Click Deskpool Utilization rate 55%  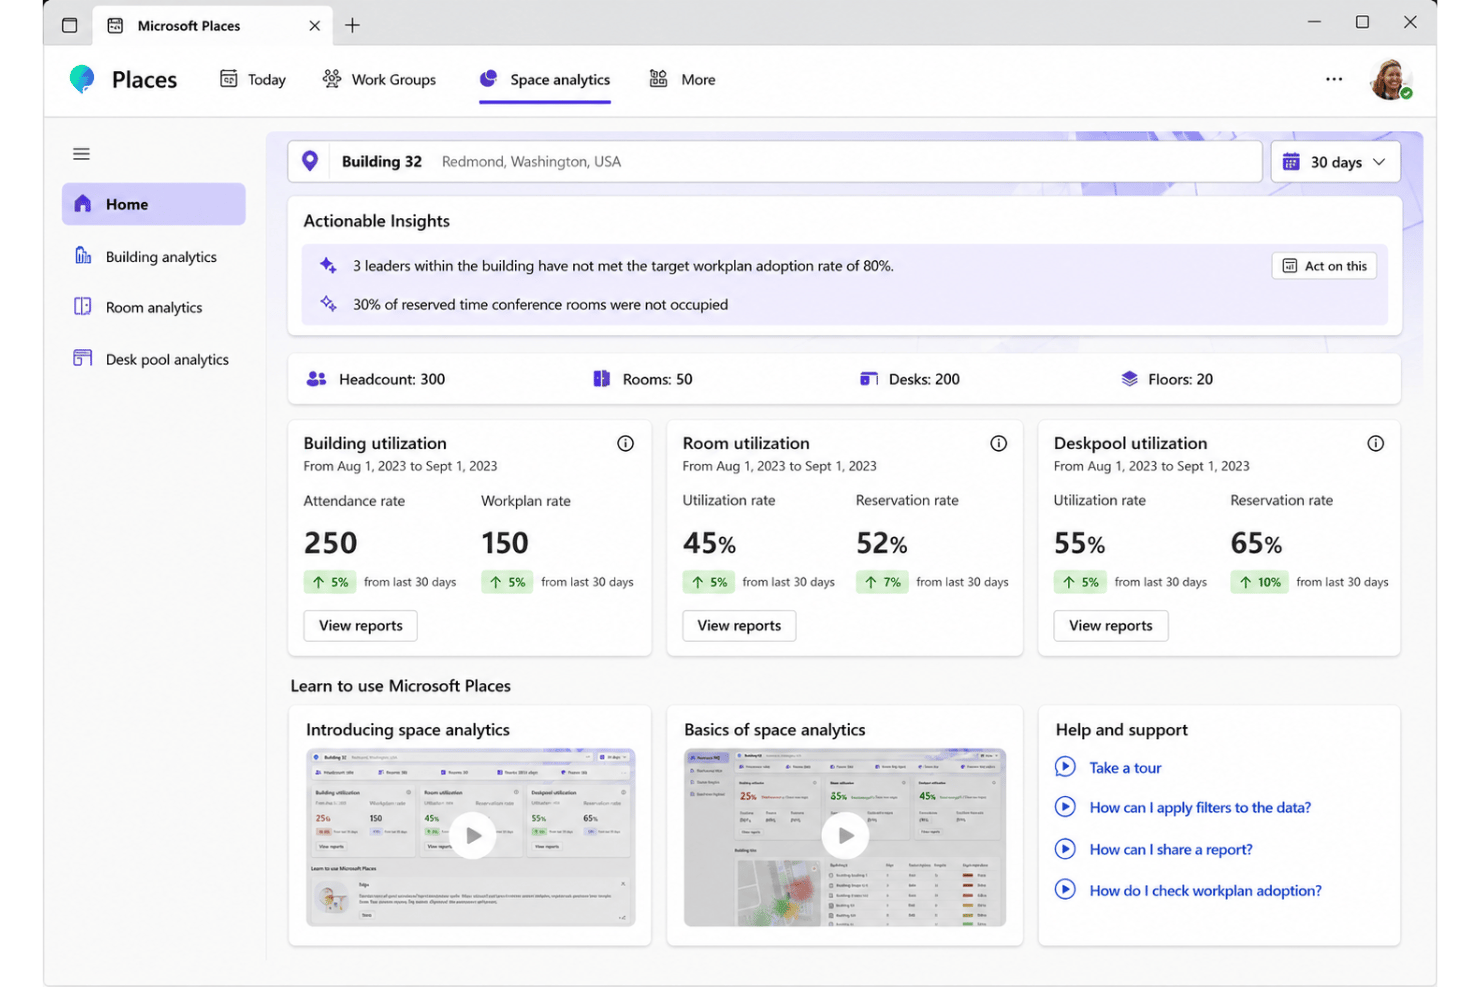[1080, 544]
